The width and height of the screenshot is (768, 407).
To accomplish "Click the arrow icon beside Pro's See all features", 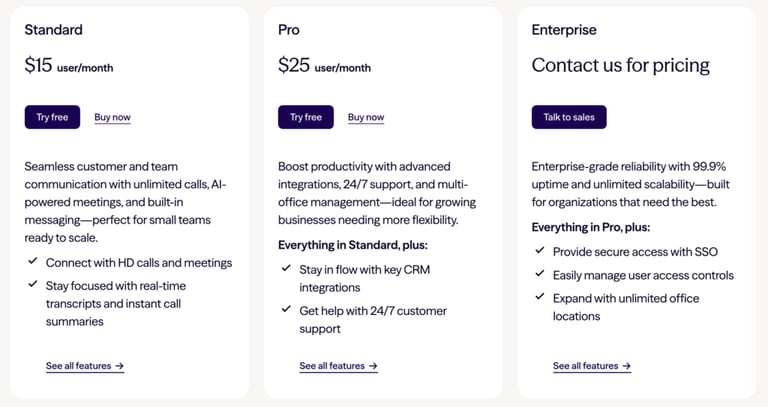I will (x=373, y=366).
